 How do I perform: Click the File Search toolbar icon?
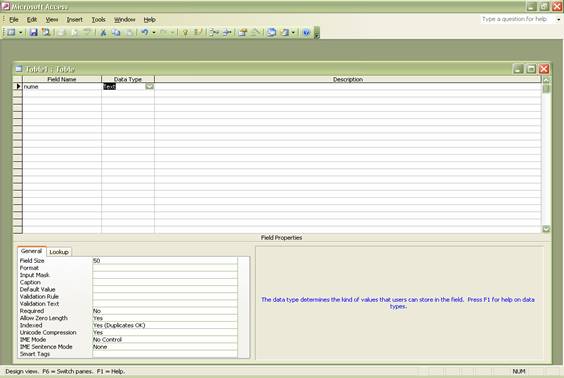tap(46, 33)
